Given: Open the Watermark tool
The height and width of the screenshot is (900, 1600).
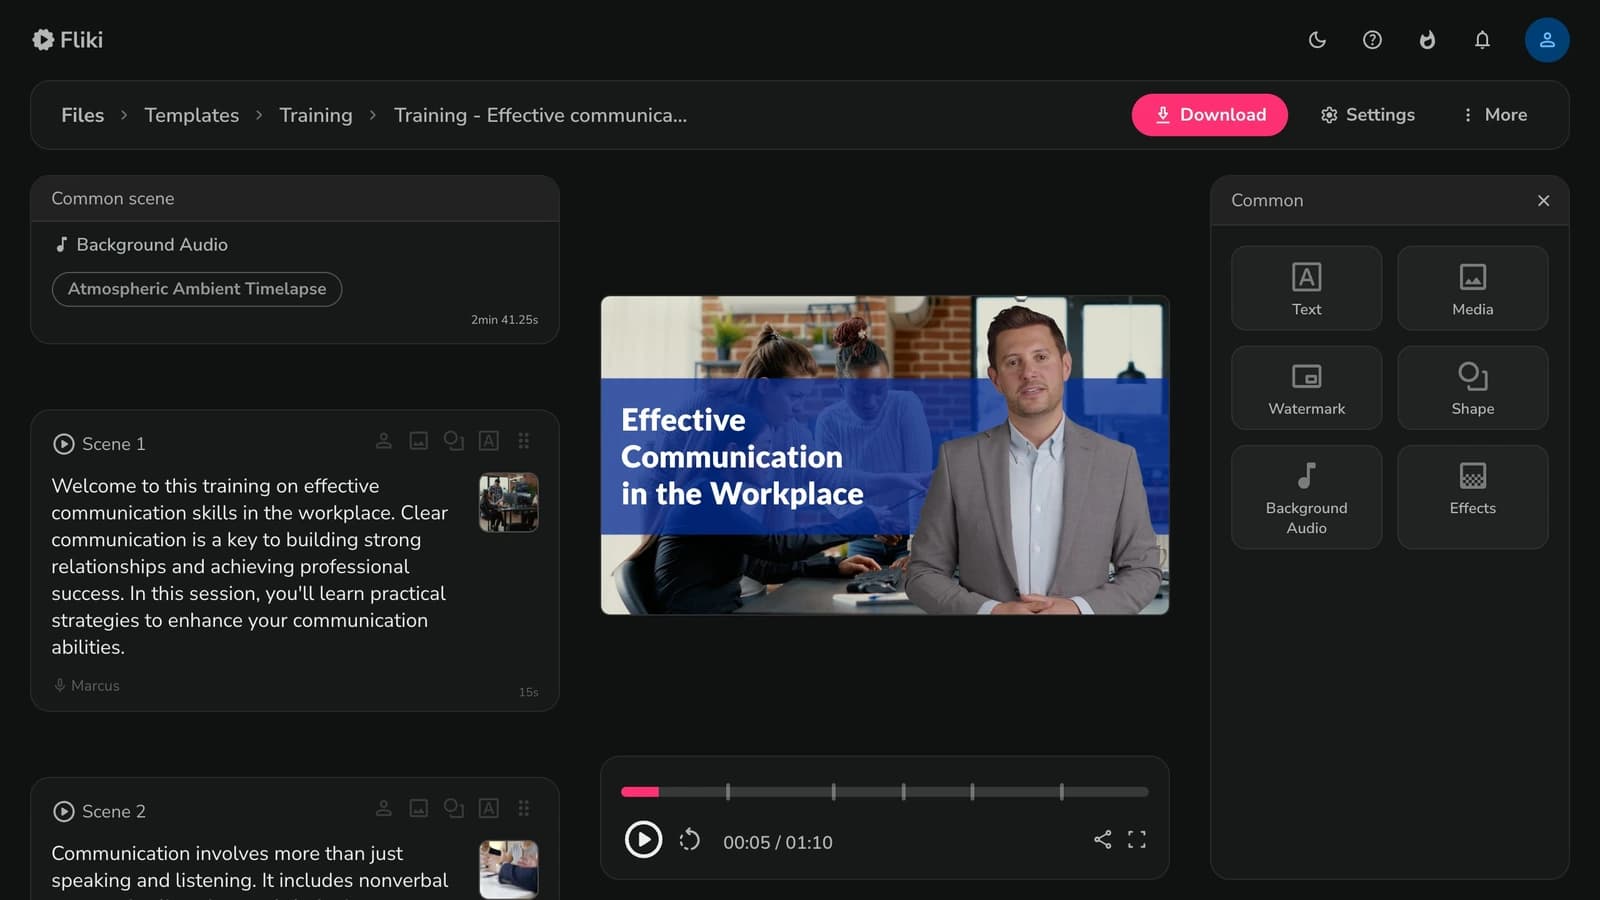Looking at the screenshot, I should (1306, 388).
